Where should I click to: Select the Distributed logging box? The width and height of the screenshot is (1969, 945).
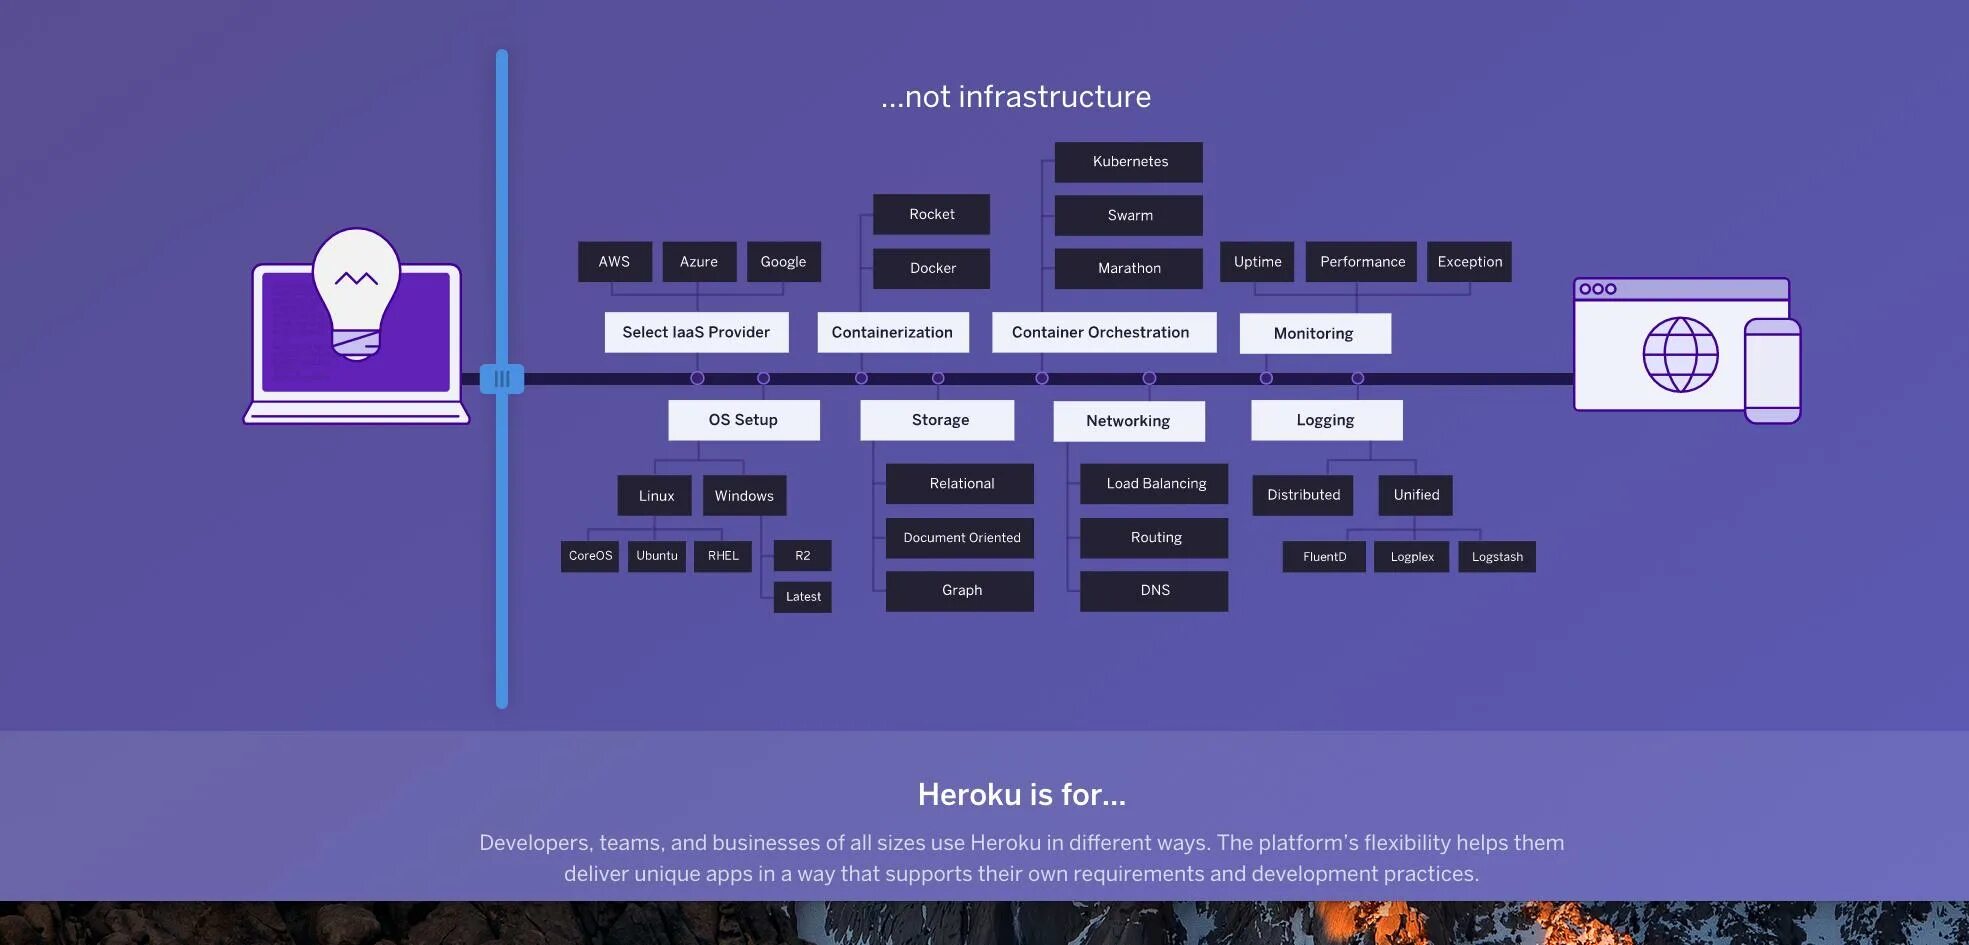tap(1303, 495)
